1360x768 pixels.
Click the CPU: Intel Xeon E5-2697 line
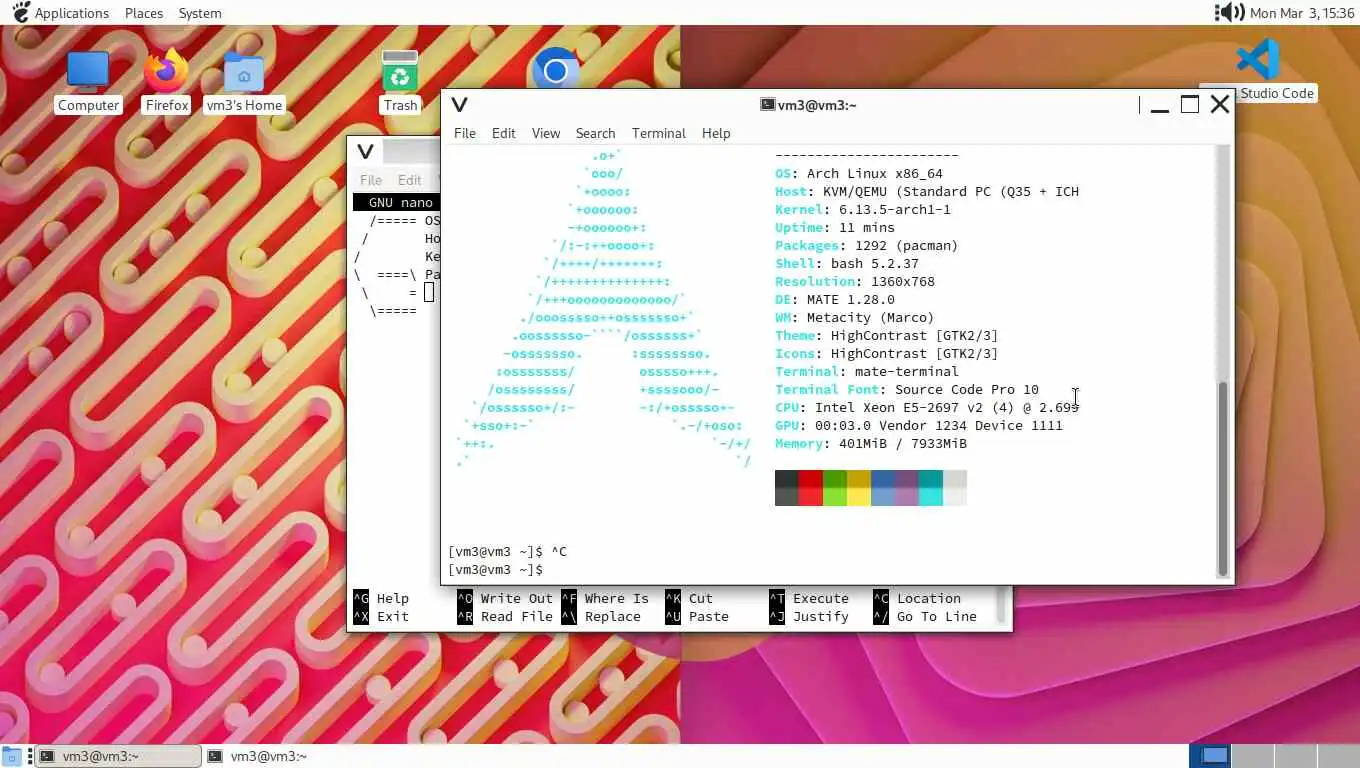(927, 408)
